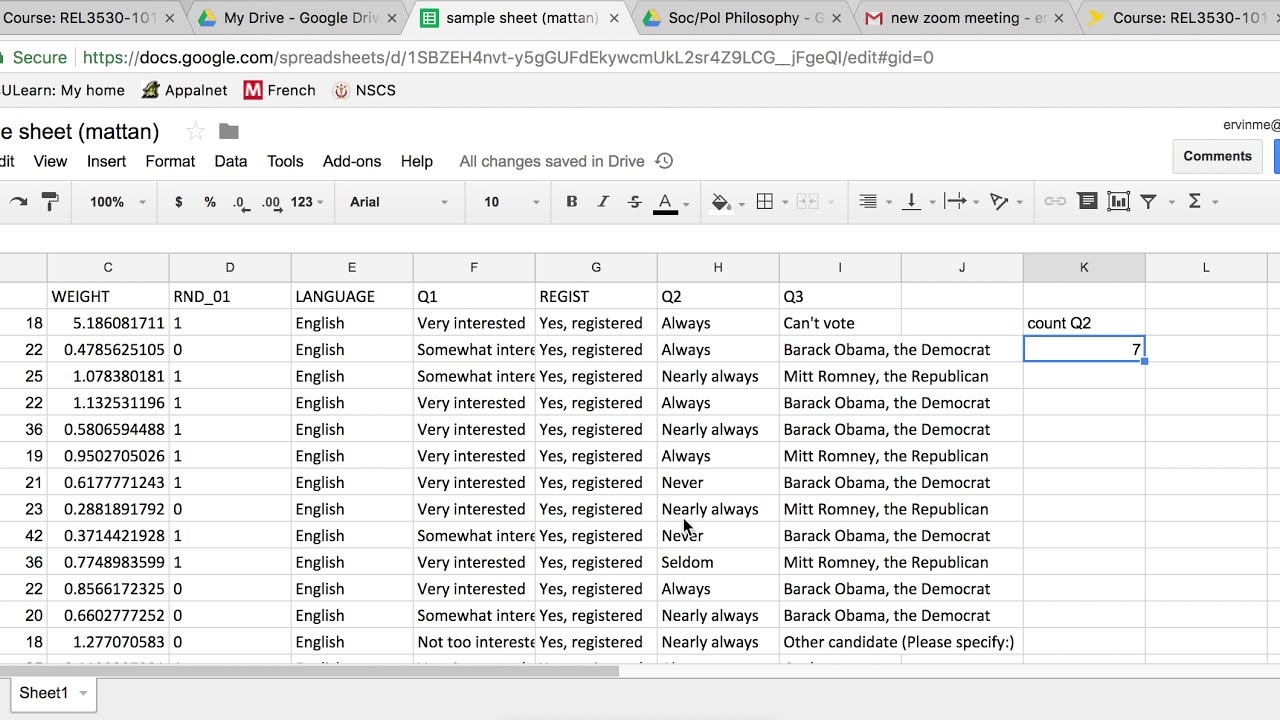
Task: Click the filter funnel icon
Action: (1149, 202)
